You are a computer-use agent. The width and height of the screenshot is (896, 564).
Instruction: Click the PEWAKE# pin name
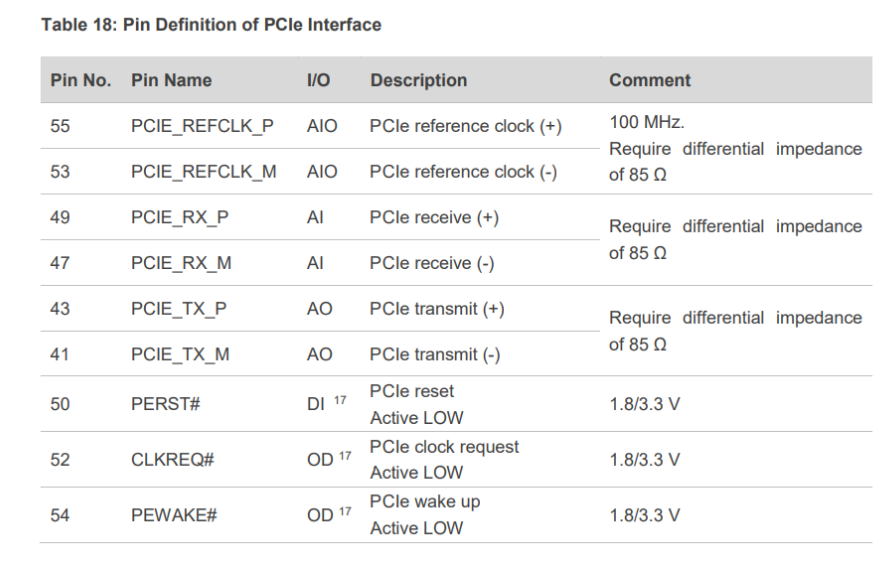[x=174, y=516]
